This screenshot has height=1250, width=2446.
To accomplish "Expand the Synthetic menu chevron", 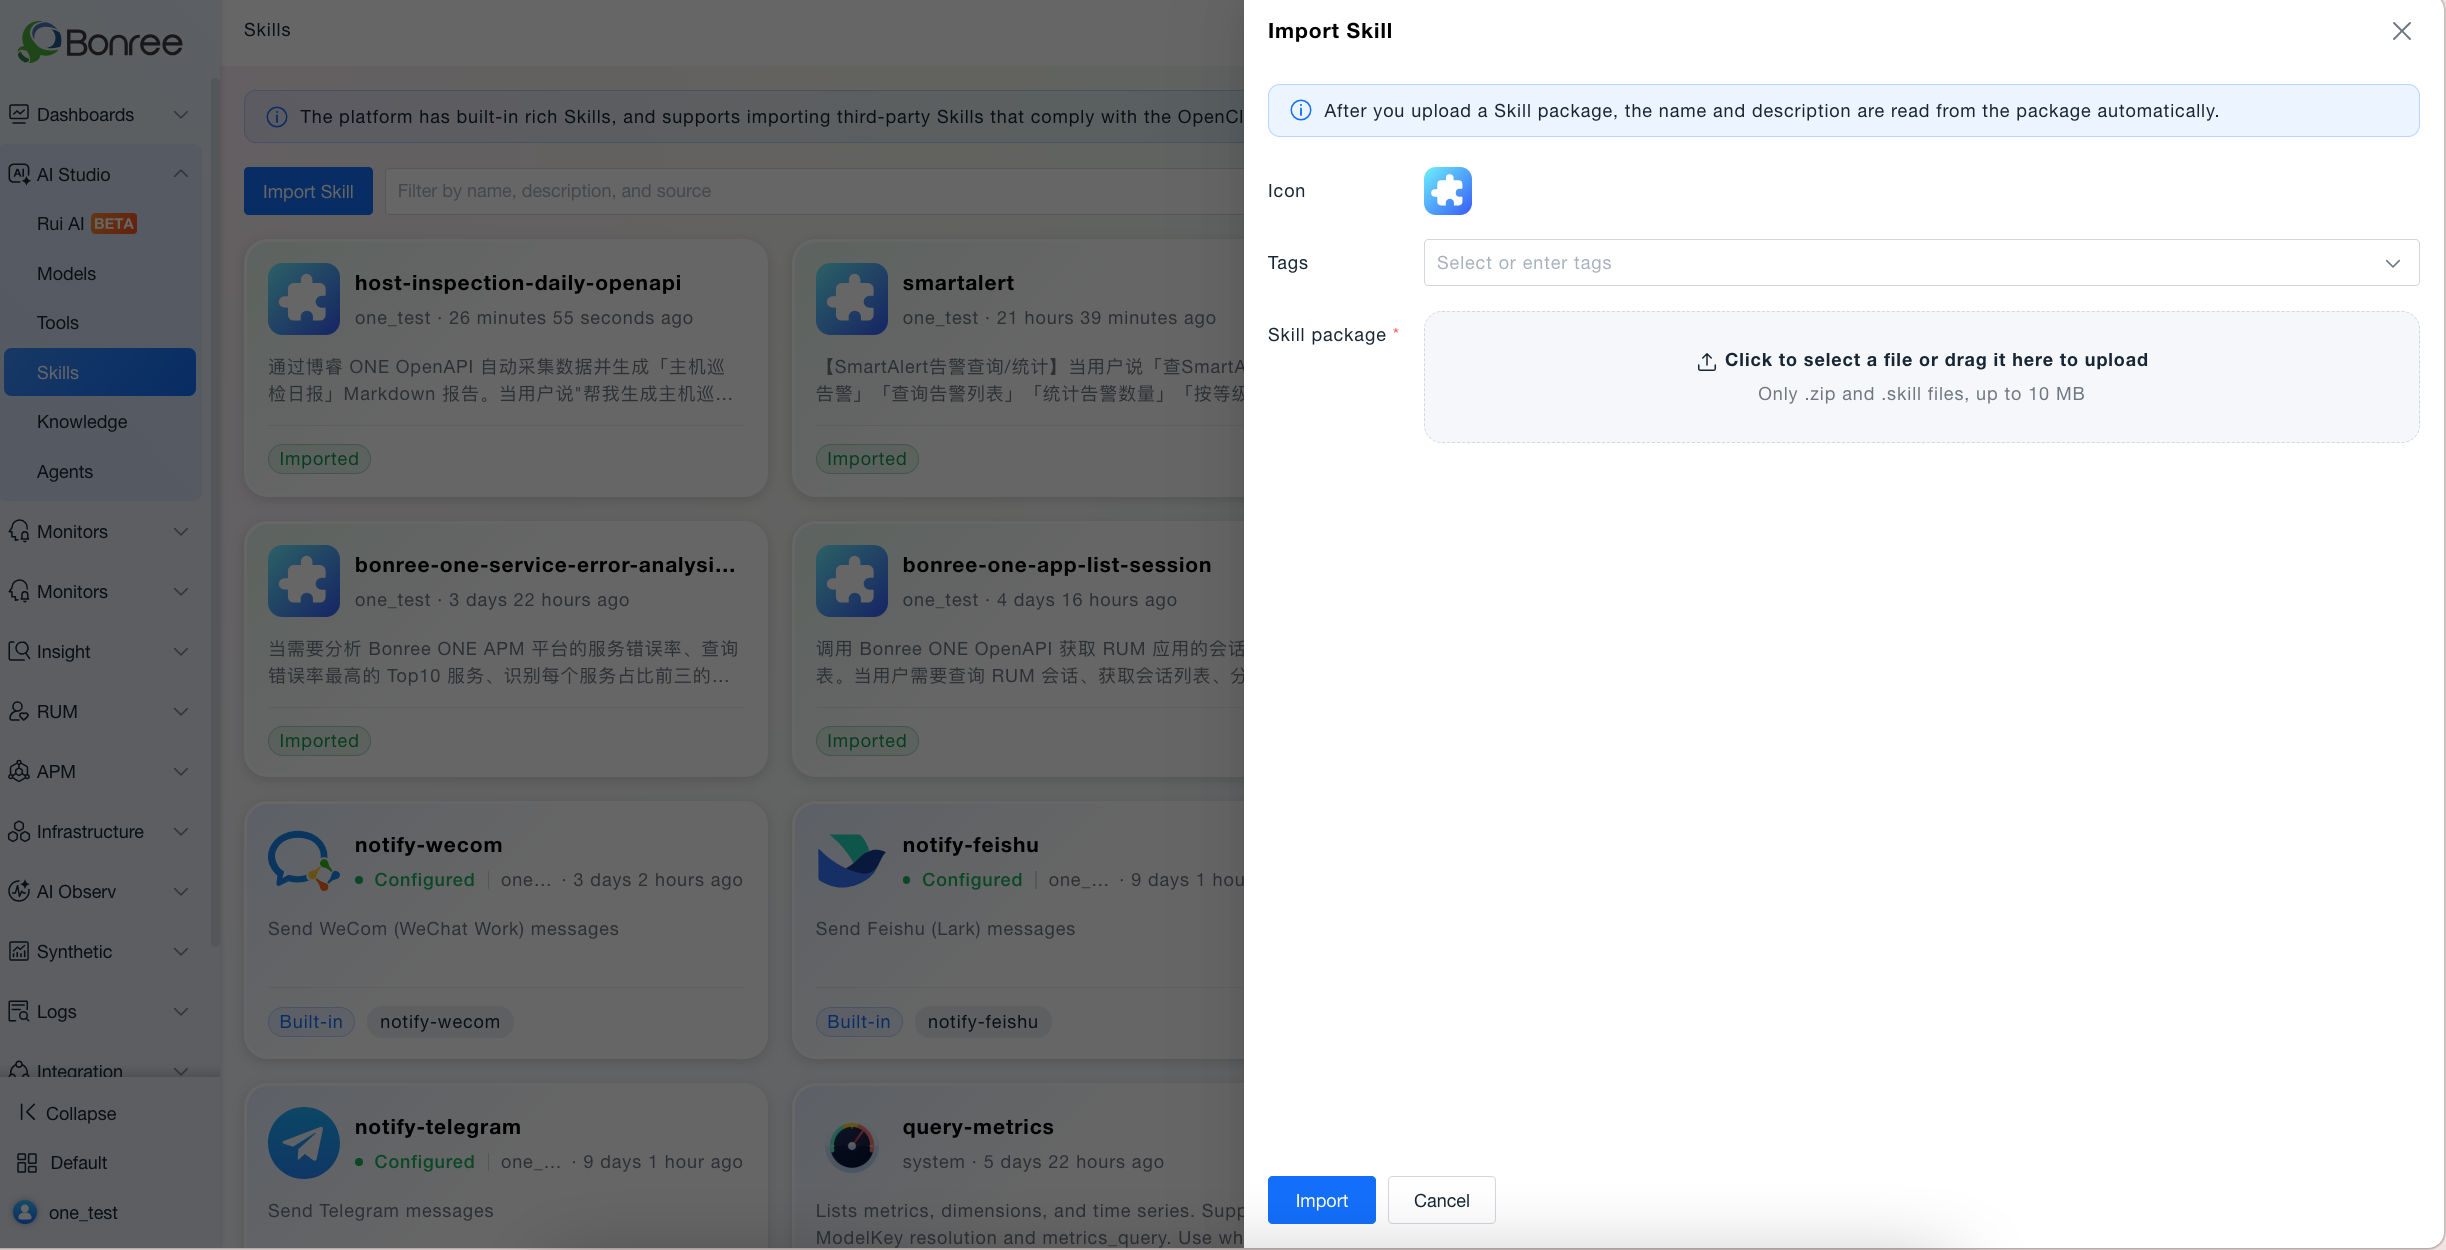I will coord(181,951).
